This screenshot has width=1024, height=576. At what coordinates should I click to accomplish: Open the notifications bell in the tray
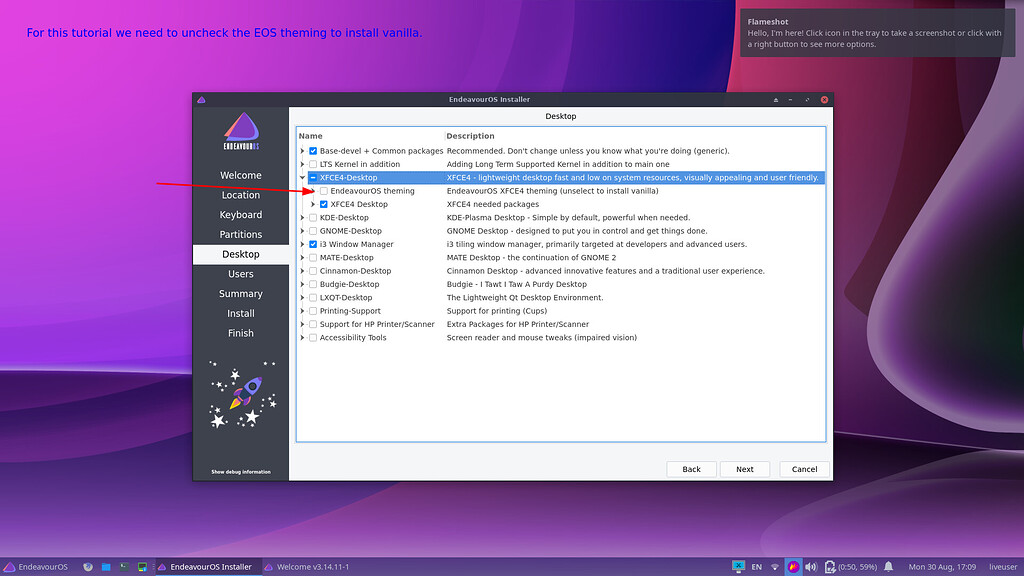[x=888, y=567]
